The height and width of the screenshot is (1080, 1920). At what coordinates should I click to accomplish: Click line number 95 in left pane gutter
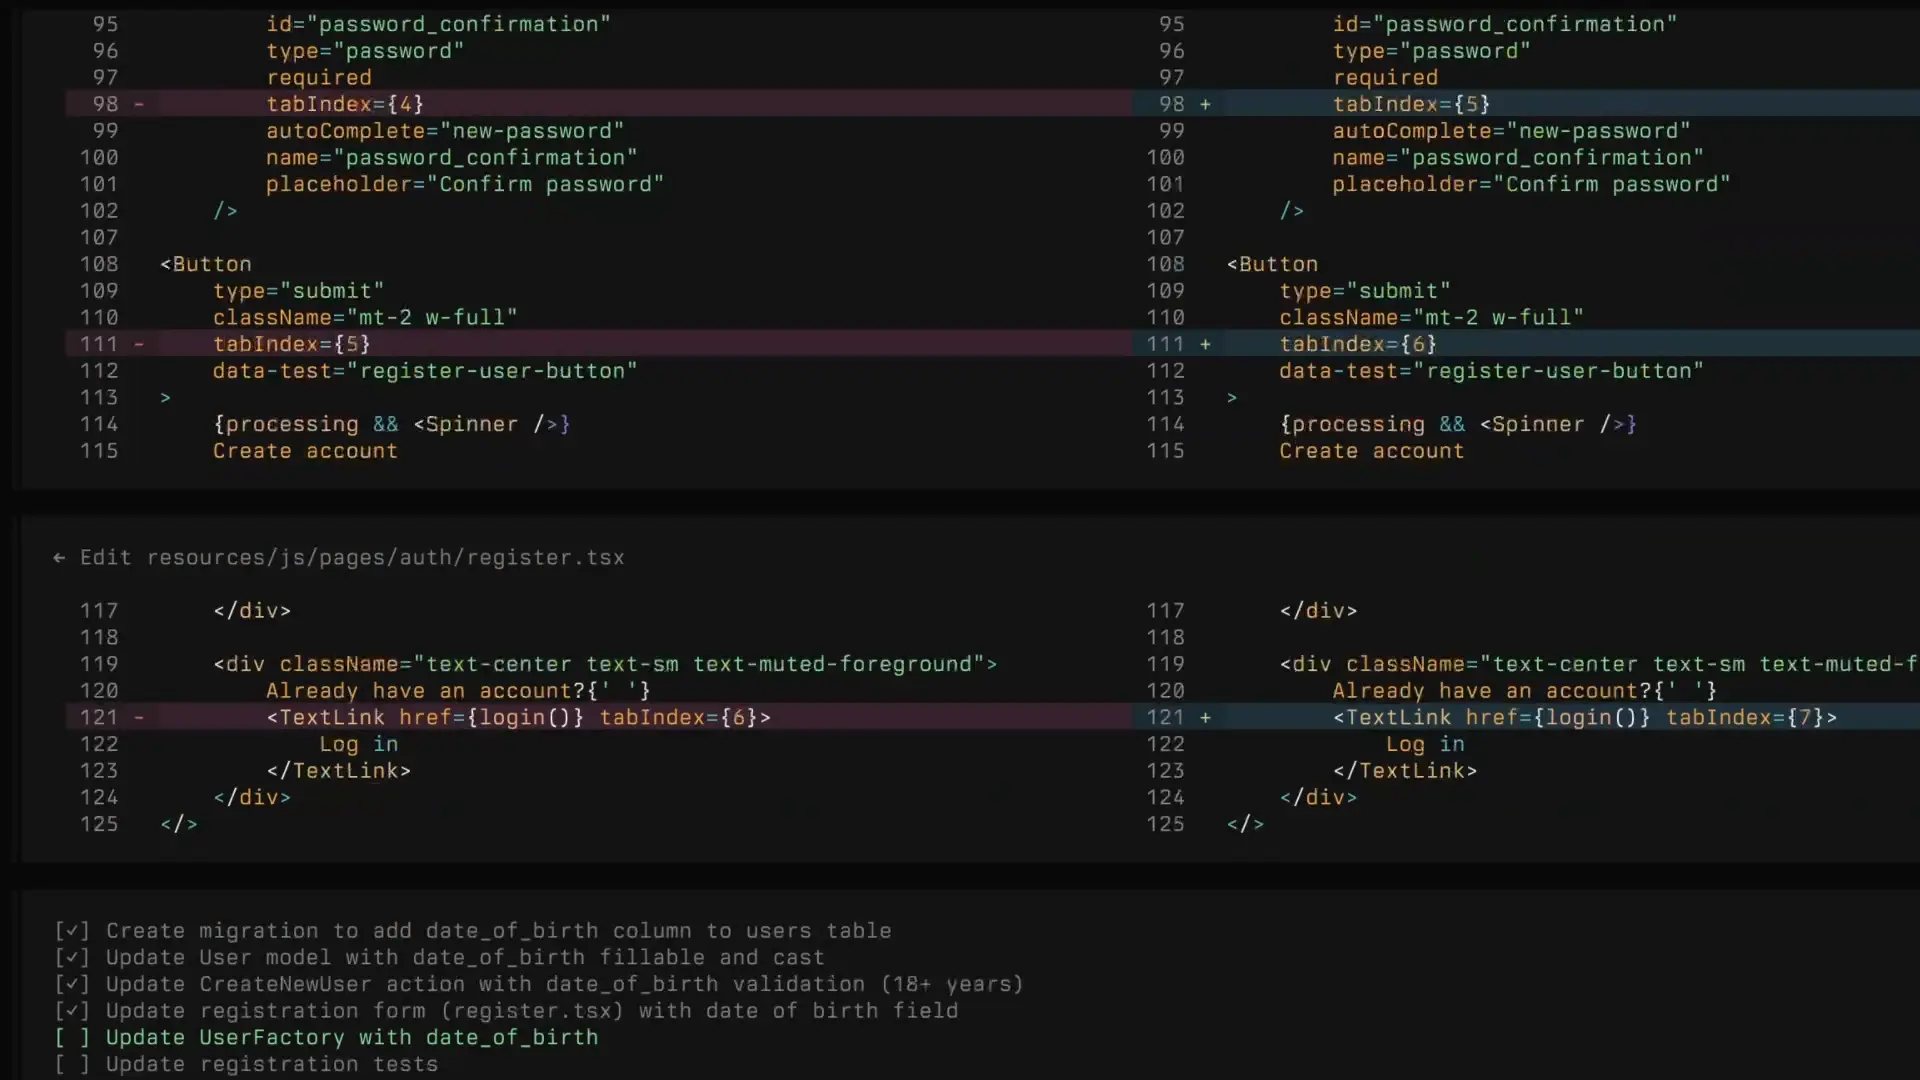pos(106,24)
